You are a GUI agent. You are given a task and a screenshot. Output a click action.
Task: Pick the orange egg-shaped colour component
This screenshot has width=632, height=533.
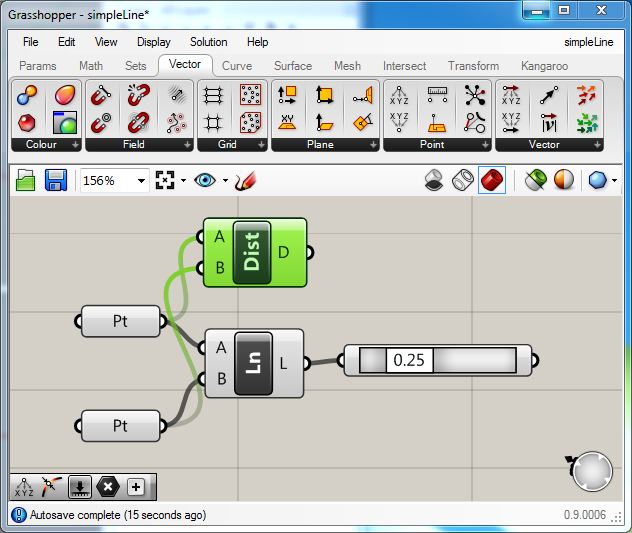tap(65, 95)
